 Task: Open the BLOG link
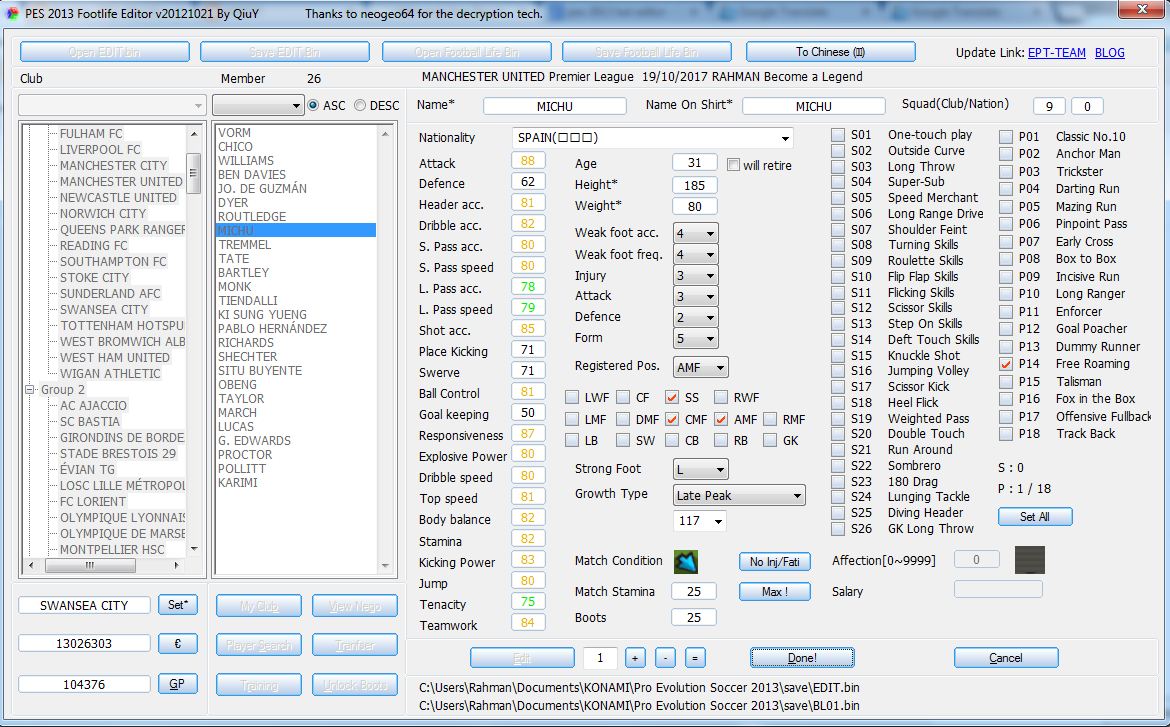[1110, 52]
